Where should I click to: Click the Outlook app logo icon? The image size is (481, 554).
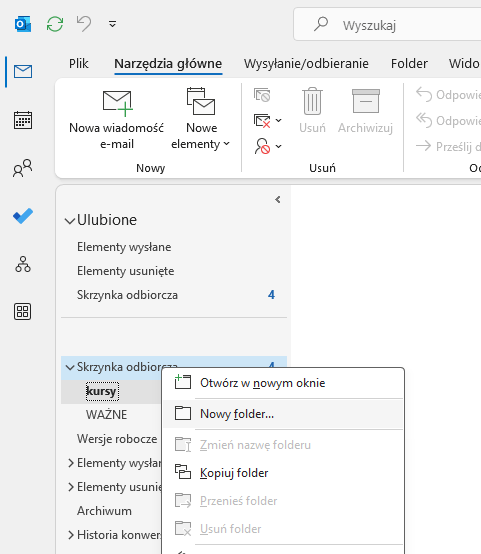click(x=23, y=24)
